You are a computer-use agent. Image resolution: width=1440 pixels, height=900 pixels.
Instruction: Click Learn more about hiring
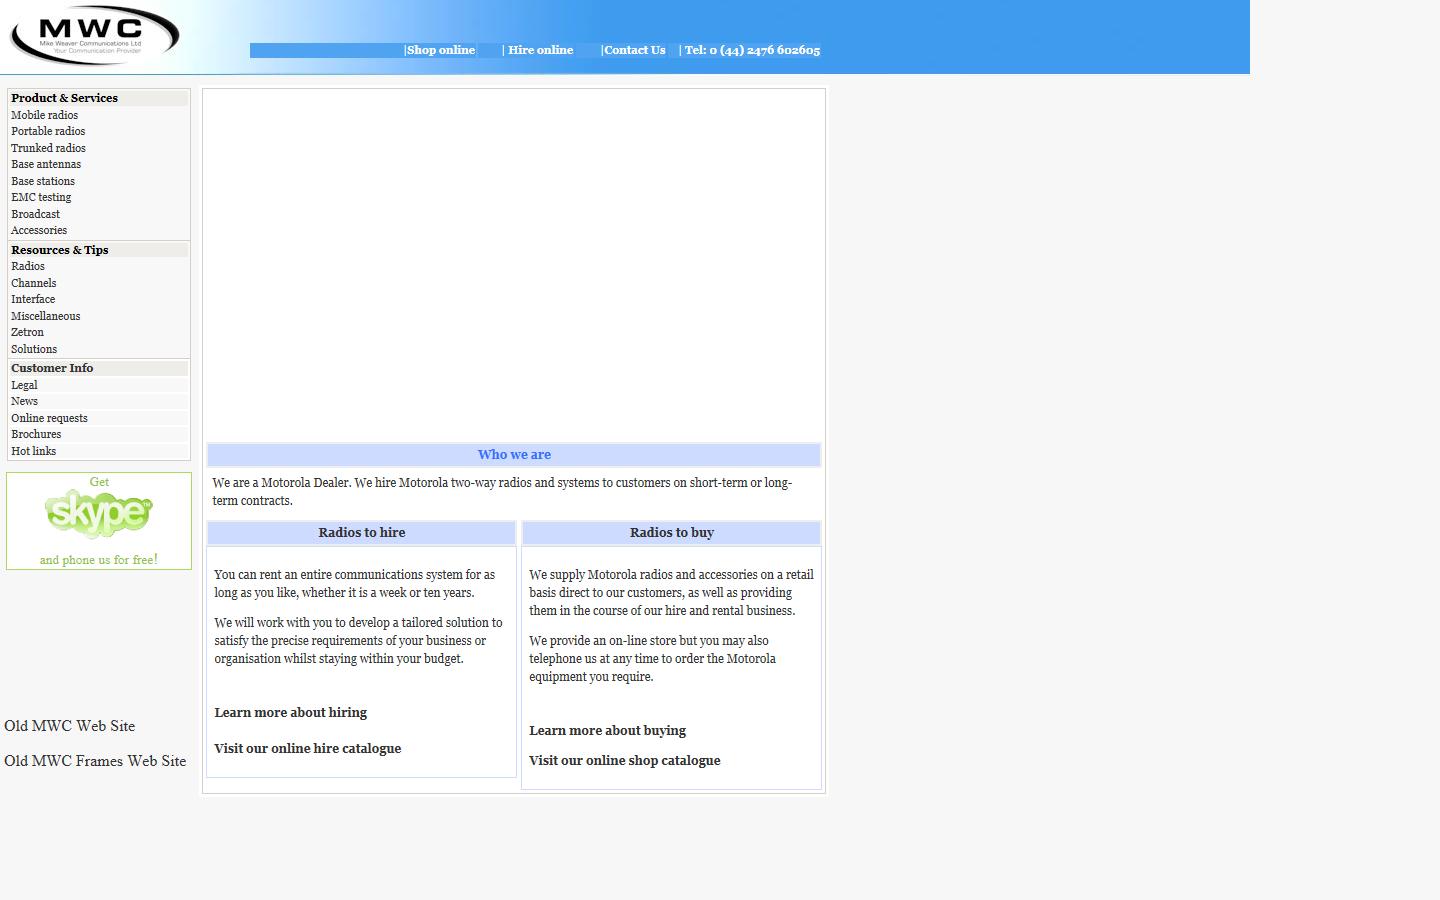[290, 712]
